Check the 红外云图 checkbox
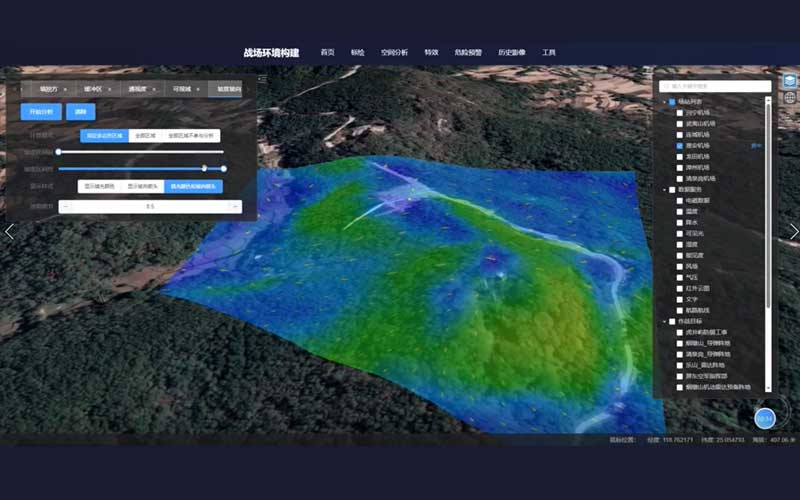This screenshot has width=800, height=500. click(680, 288)
